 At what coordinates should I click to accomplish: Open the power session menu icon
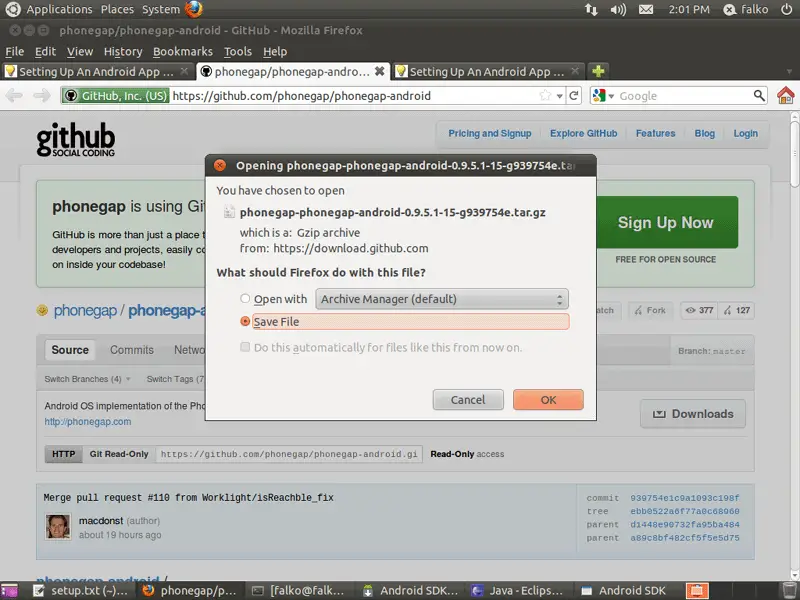(786, 9)
